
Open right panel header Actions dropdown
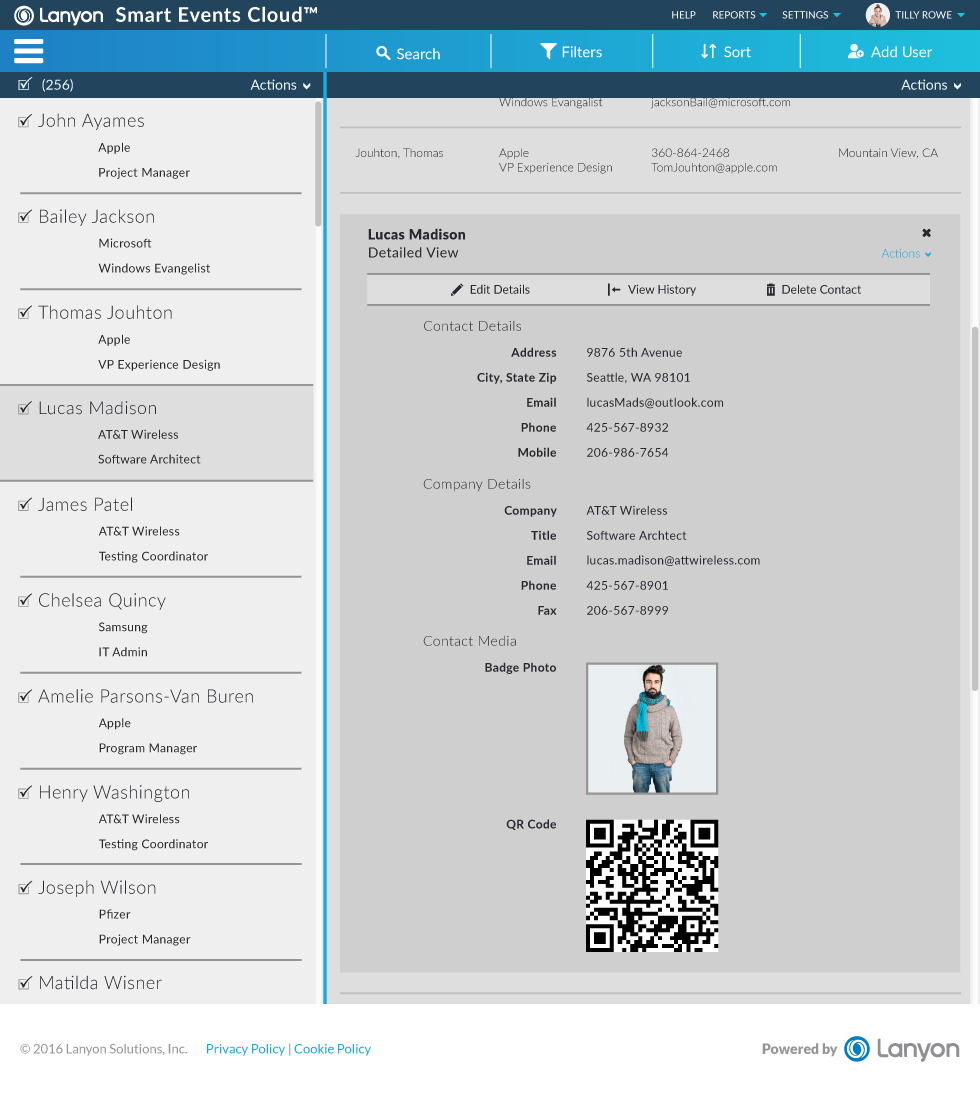[x=931, y=85]
